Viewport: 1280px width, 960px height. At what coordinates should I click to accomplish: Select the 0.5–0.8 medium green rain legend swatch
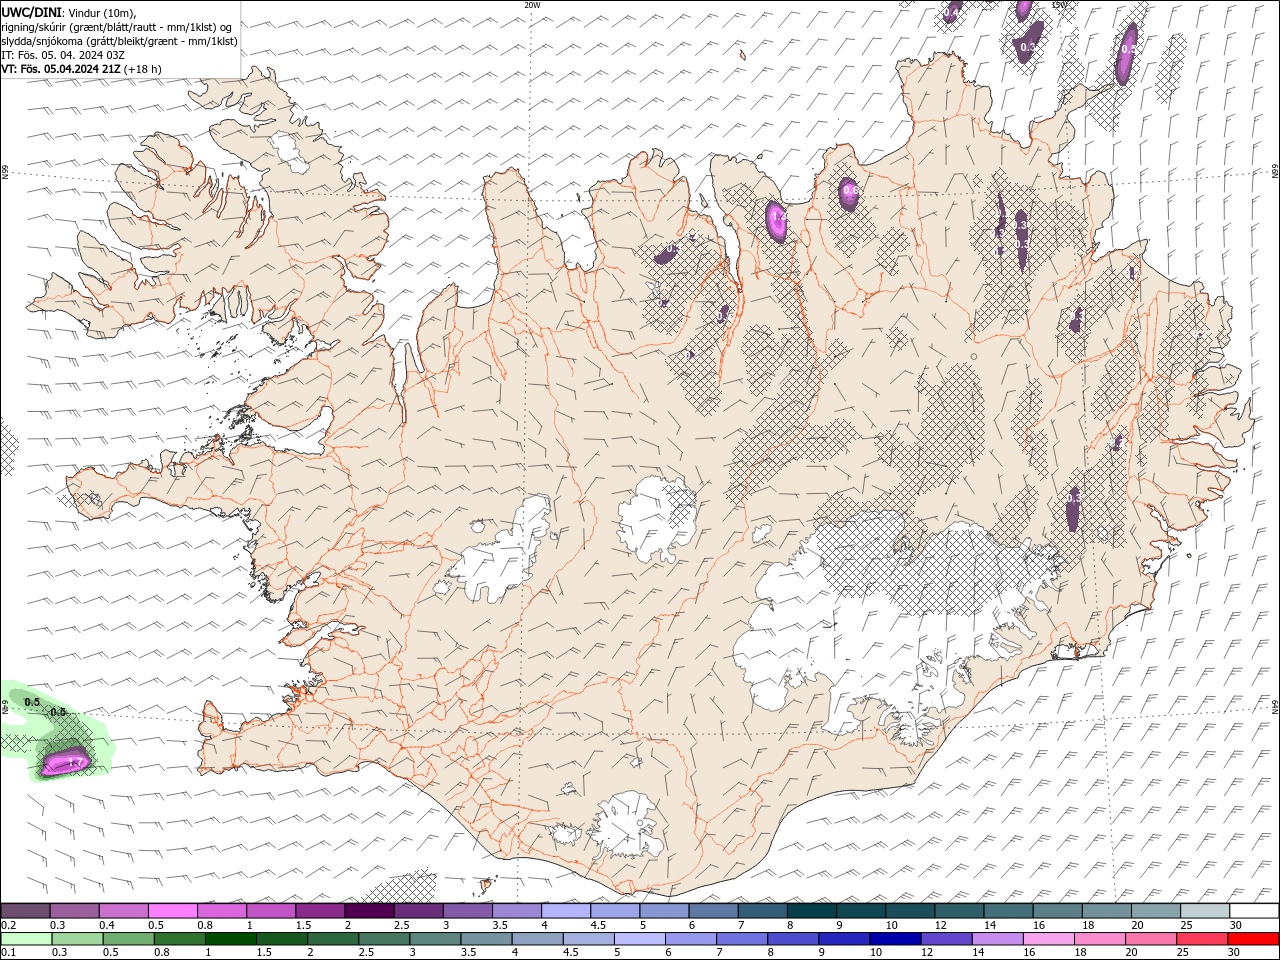pyautogui.click(x=130, y=939)
